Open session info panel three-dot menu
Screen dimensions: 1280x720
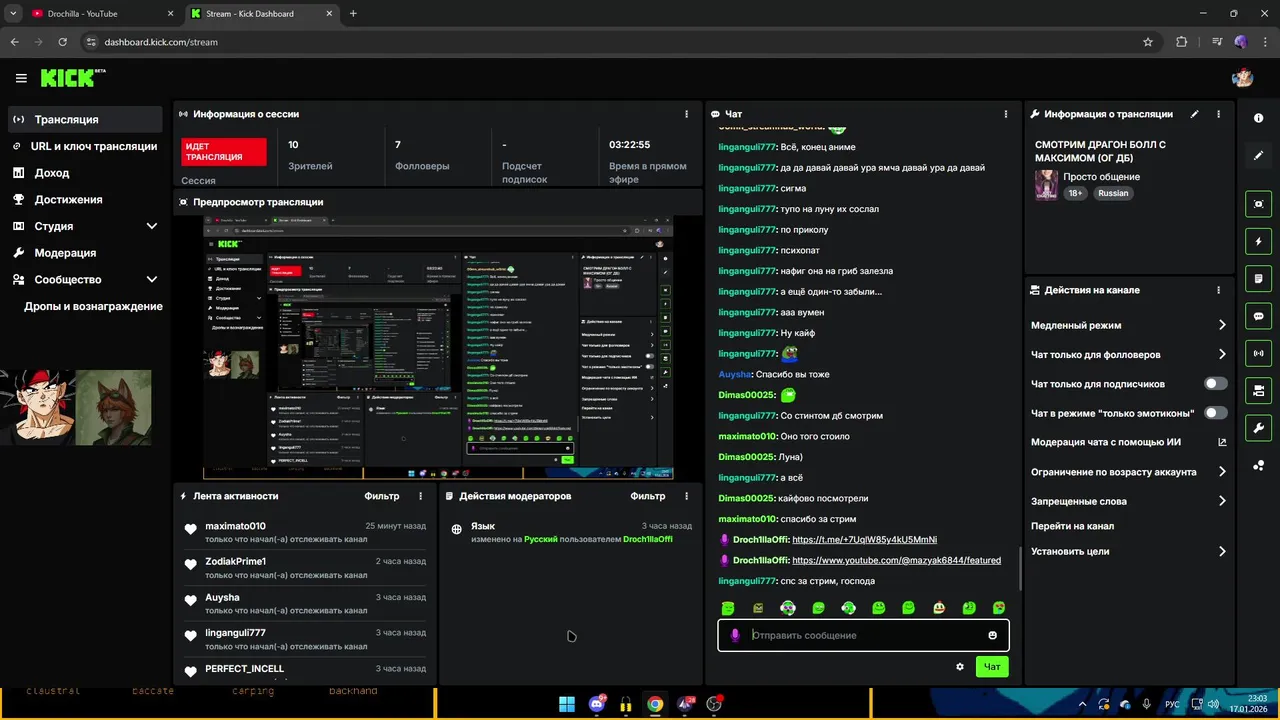point(686,114)
